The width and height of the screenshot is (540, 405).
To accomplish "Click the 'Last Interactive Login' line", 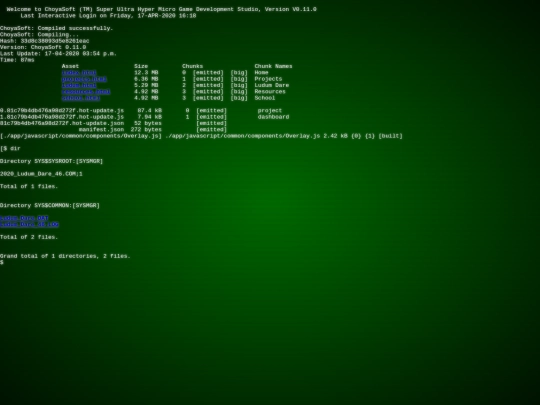I will tap(108, 16).
